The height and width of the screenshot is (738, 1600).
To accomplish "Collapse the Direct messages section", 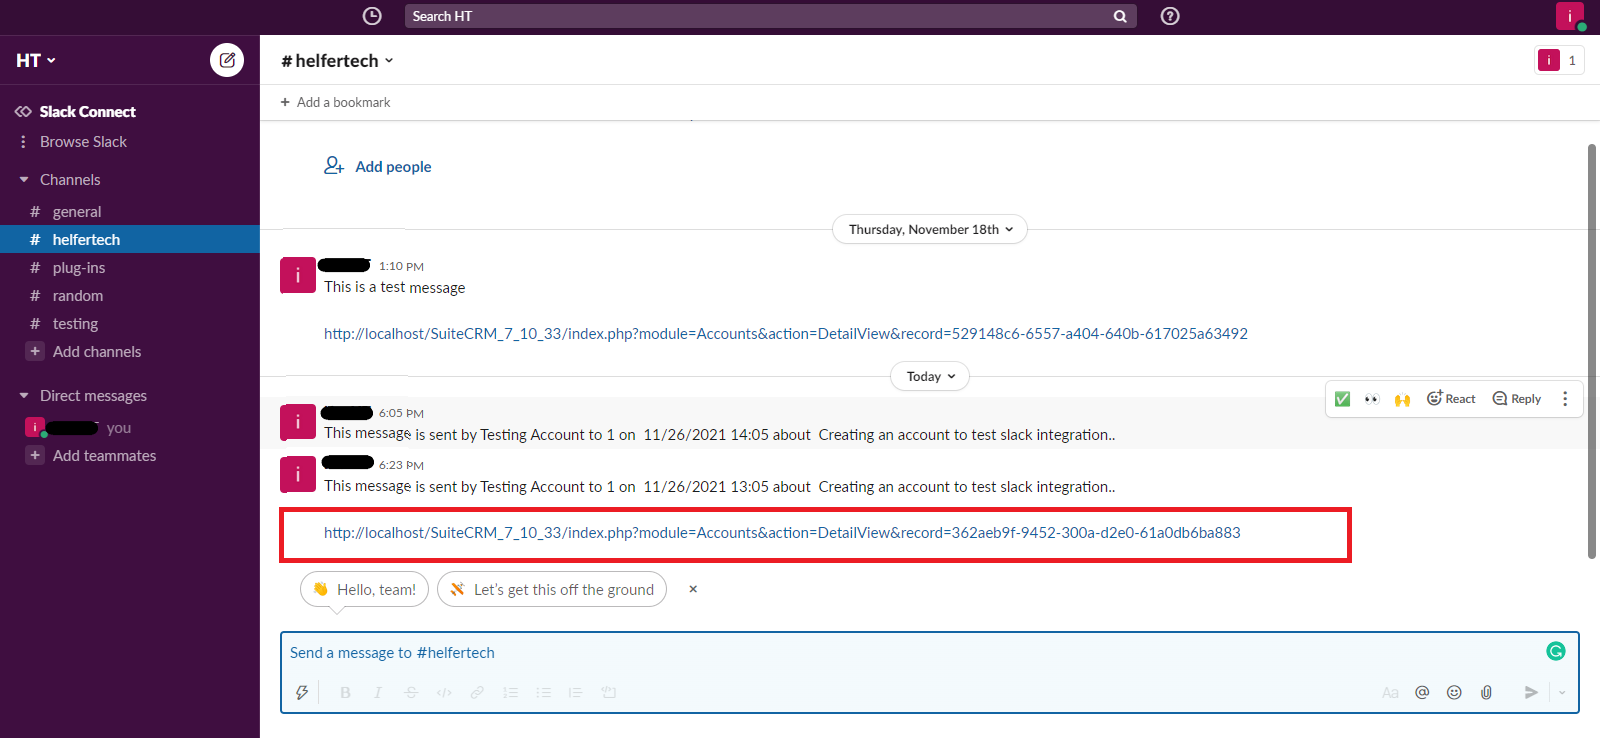I will [x=24, y=396].
